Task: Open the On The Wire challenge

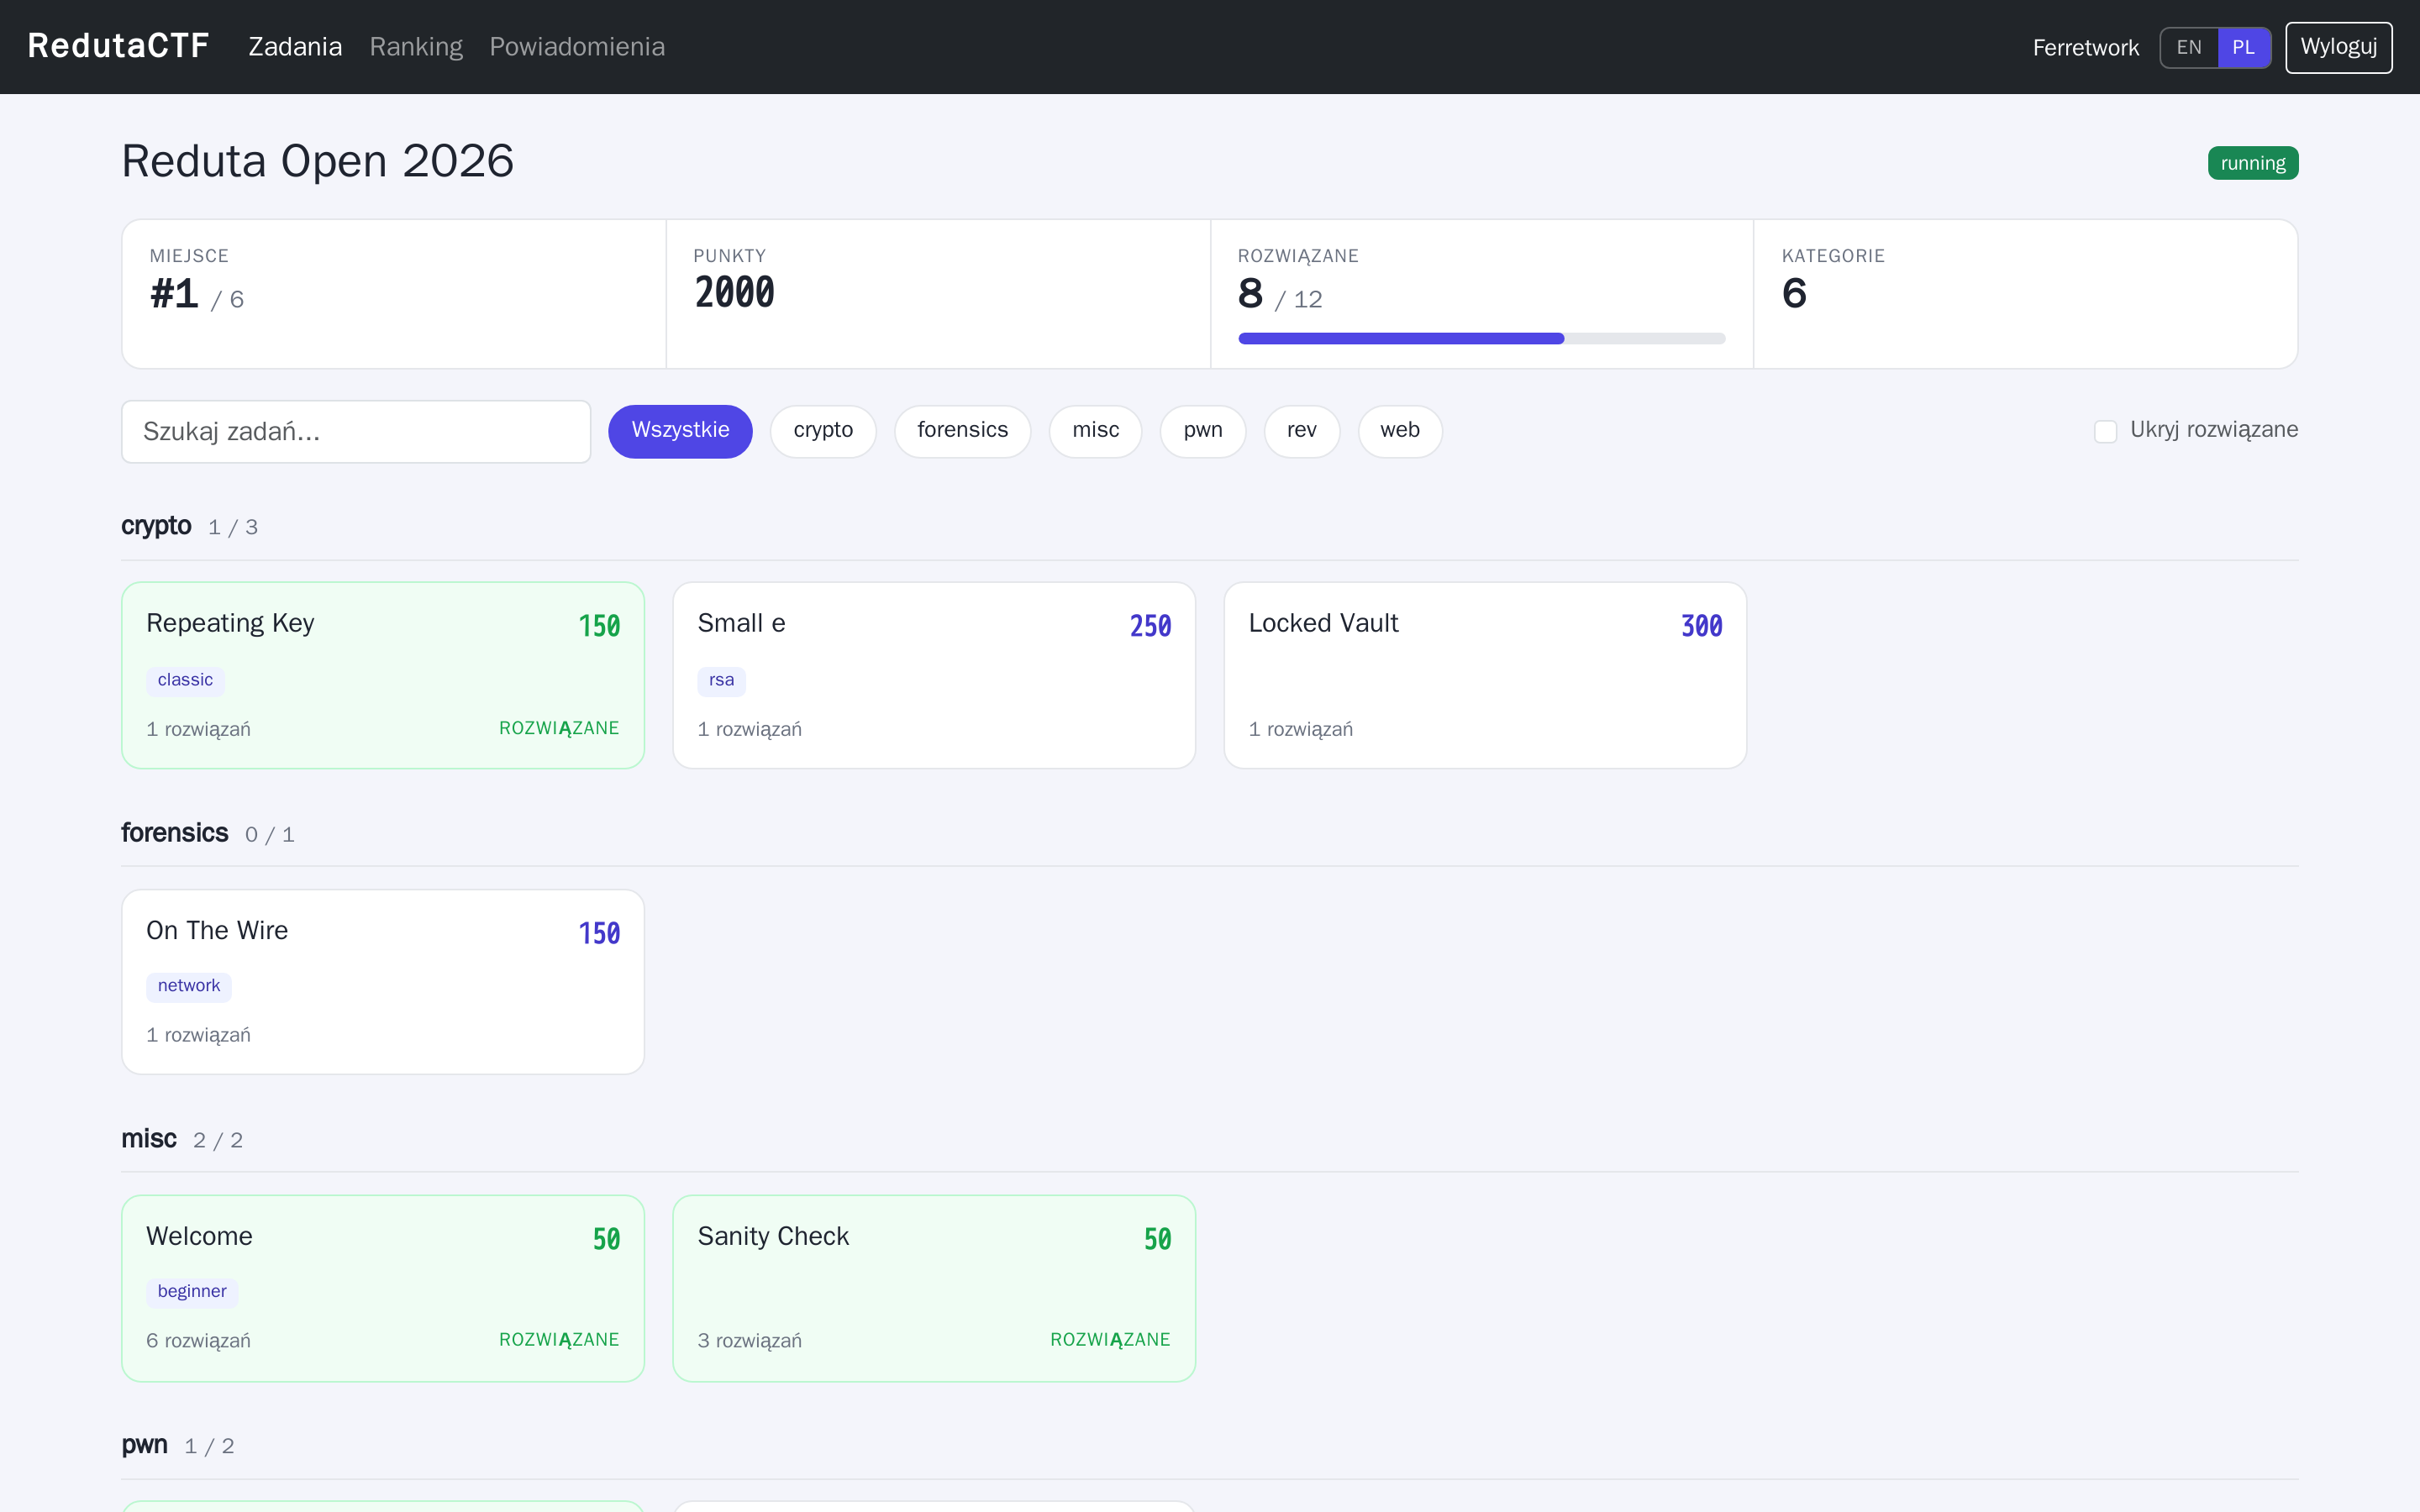Action: (383, 982)
